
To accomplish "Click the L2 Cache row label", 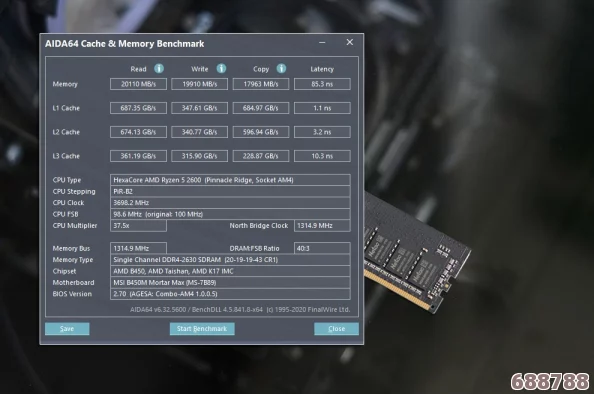I will pyautogui.click(x=66, y=132).
